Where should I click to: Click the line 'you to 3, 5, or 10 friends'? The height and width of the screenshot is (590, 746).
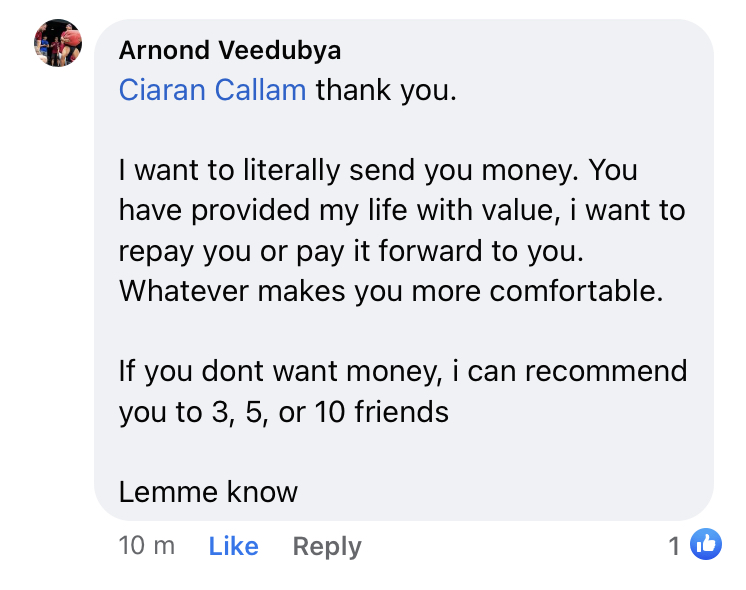click(x=284, y=412)
